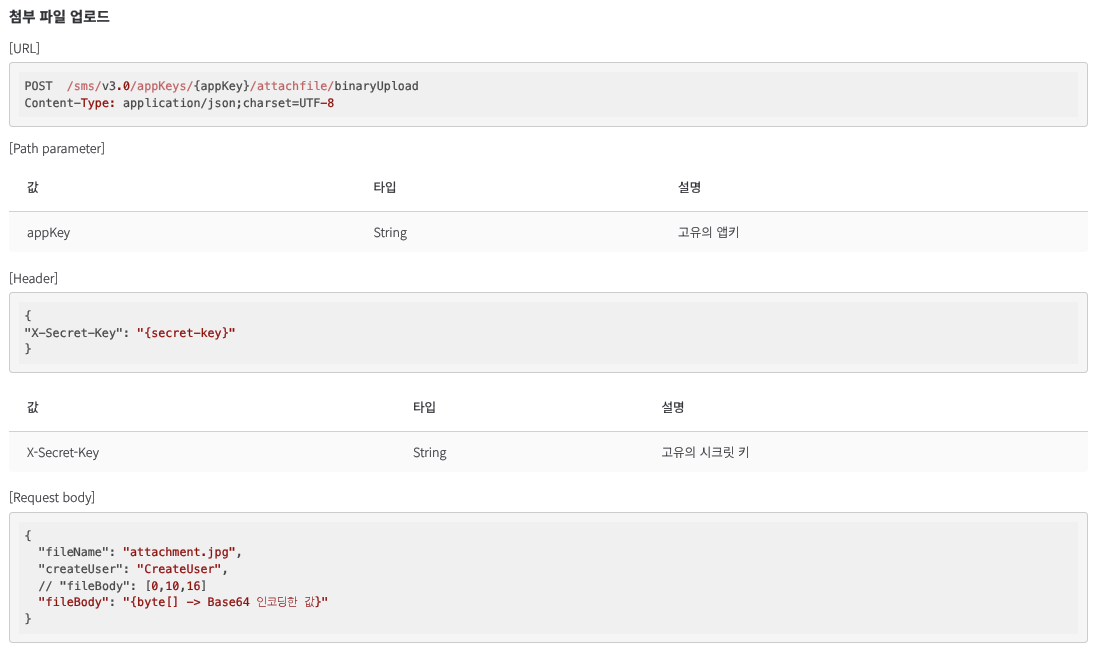Screen dimensions: 1099x667
Task: Click the appKey table cell
Action: pos(48,233)
